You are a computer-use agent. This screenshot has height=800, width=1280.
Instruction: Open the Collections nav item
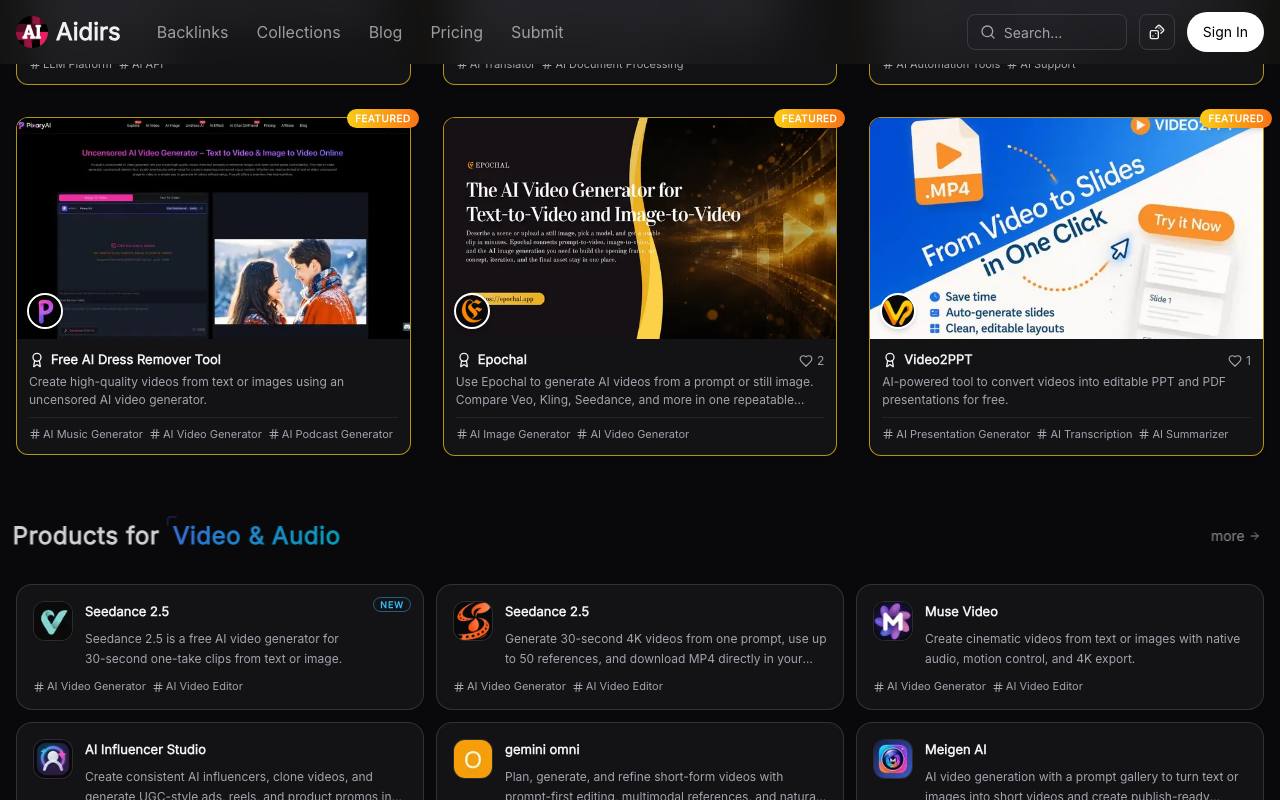[298, 32]
